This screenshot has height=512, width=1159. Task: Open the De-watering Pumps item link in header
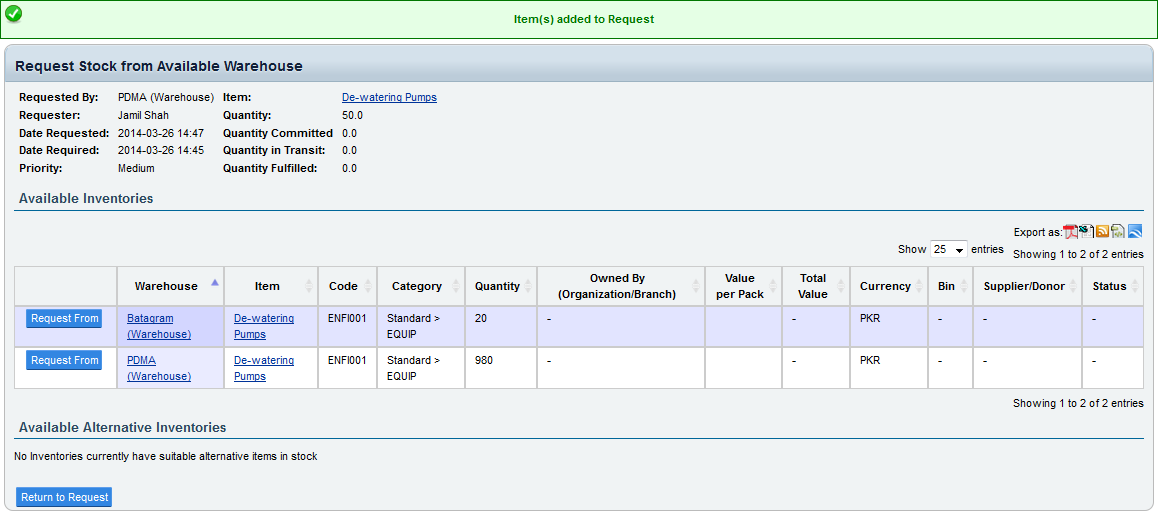(x=389, y=98)
